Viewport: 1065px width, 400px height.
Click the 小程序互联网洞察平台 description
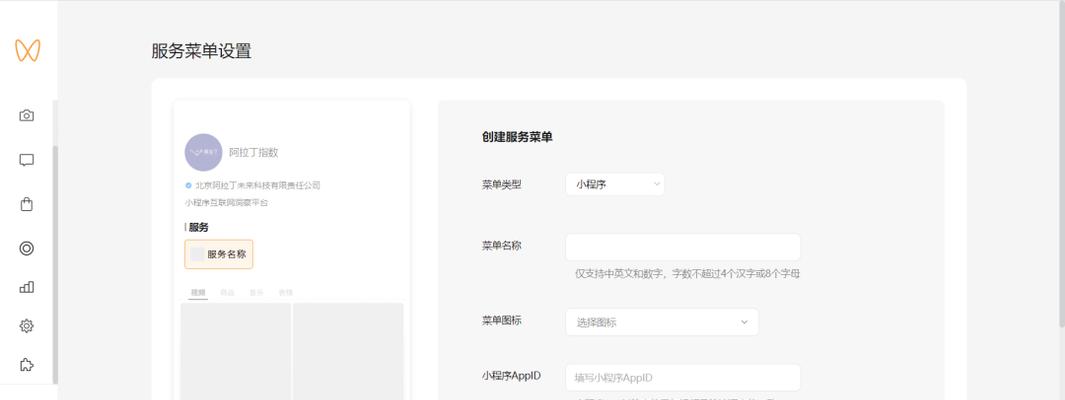pyautogui.click(x=226, y=202)
